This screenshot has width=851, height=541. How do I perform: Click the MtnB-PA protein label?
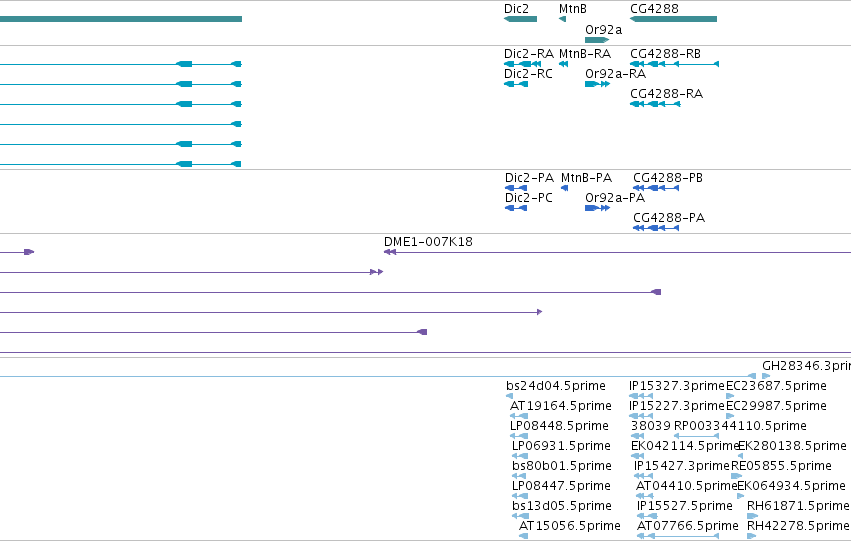click(586, 178)
